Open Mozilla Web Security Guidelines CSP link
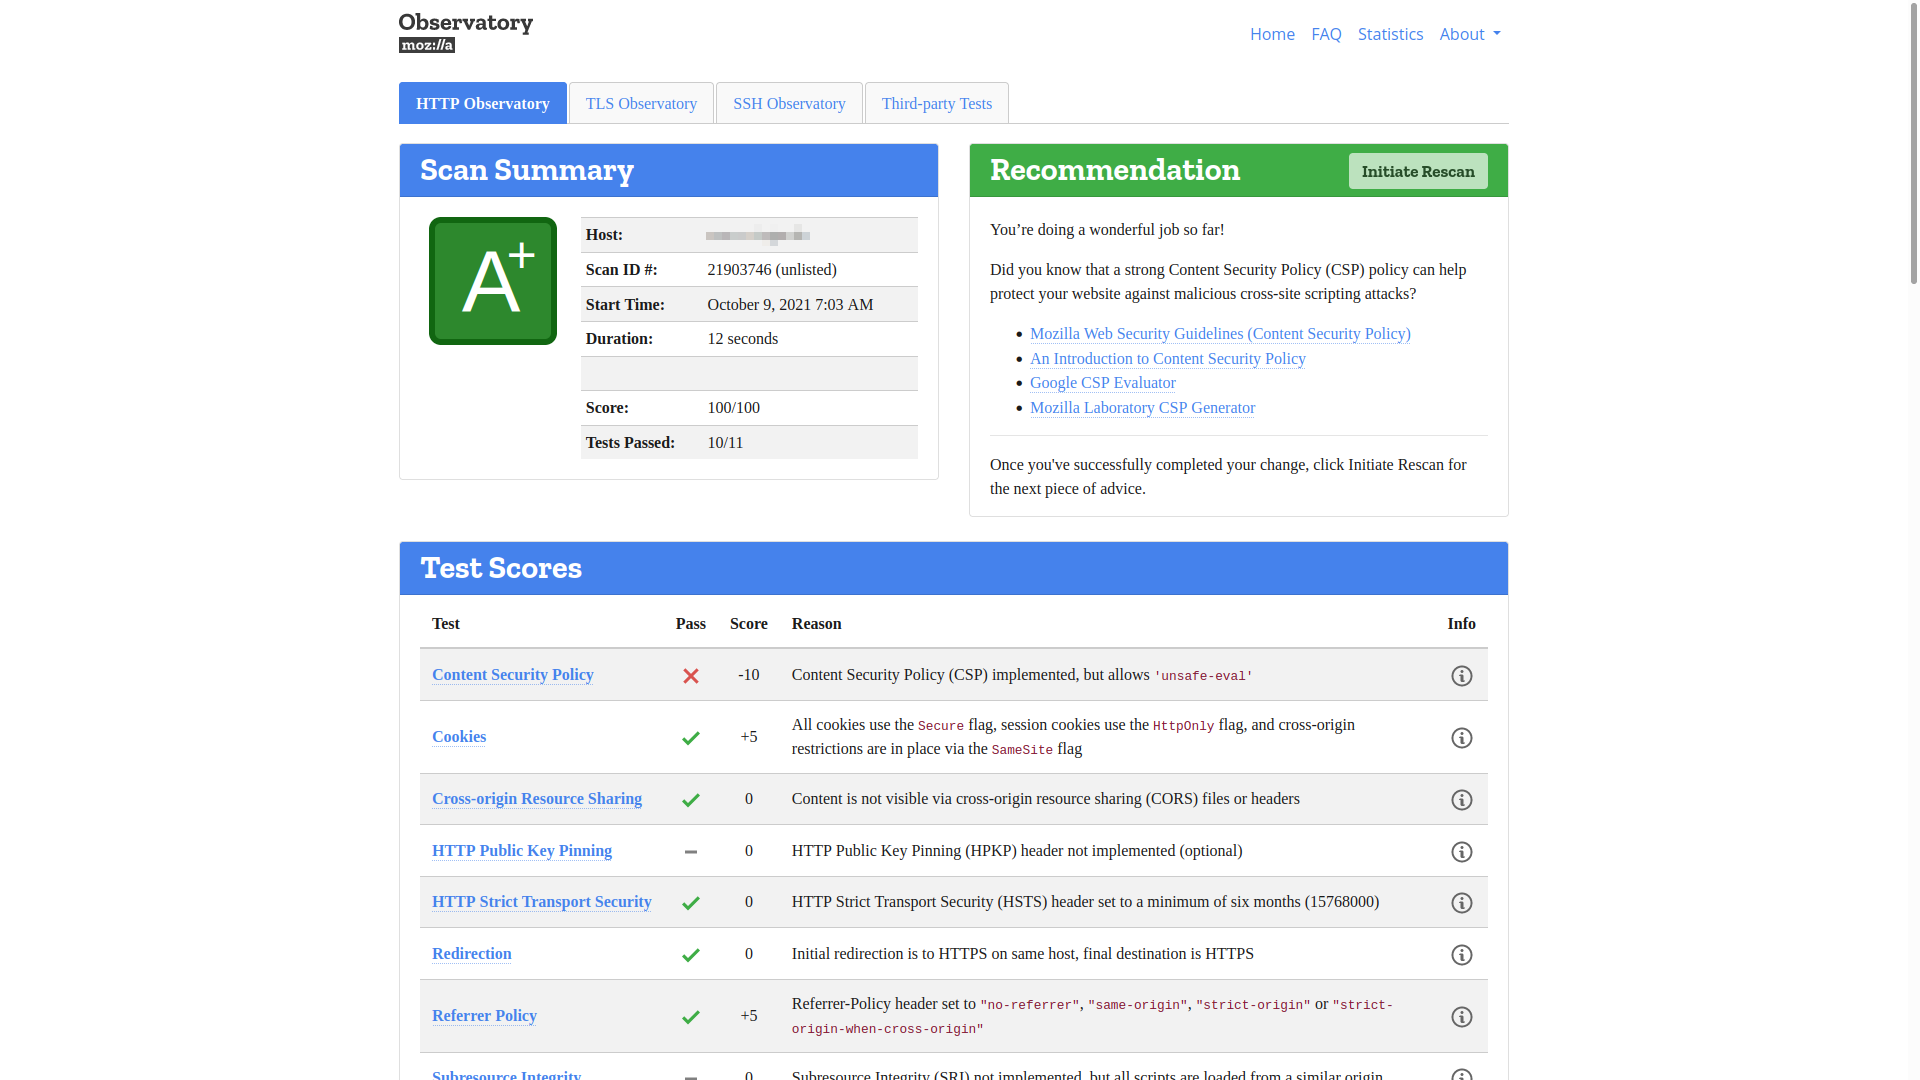 click(x=1220, y=334)
